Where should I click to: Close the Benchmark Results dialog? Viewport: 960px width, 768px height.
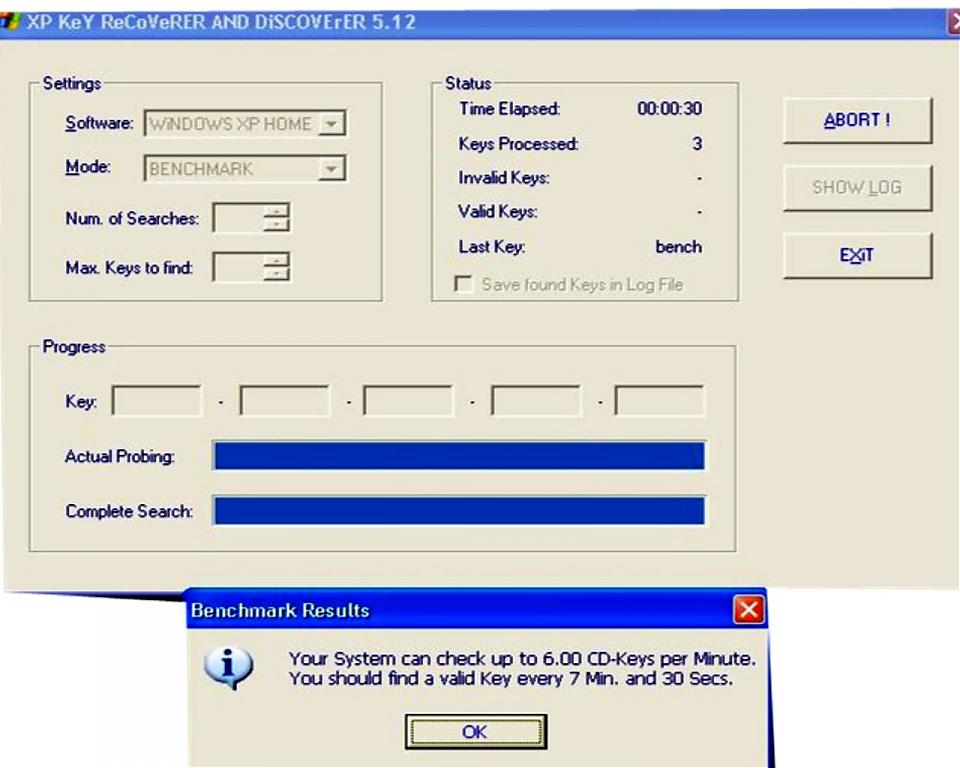tap(749, 609)
